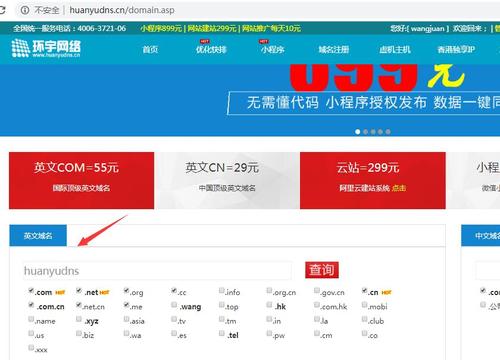Switch to the 英文域名 tab
Screen dimensions: 500x360
pos(38,236)
